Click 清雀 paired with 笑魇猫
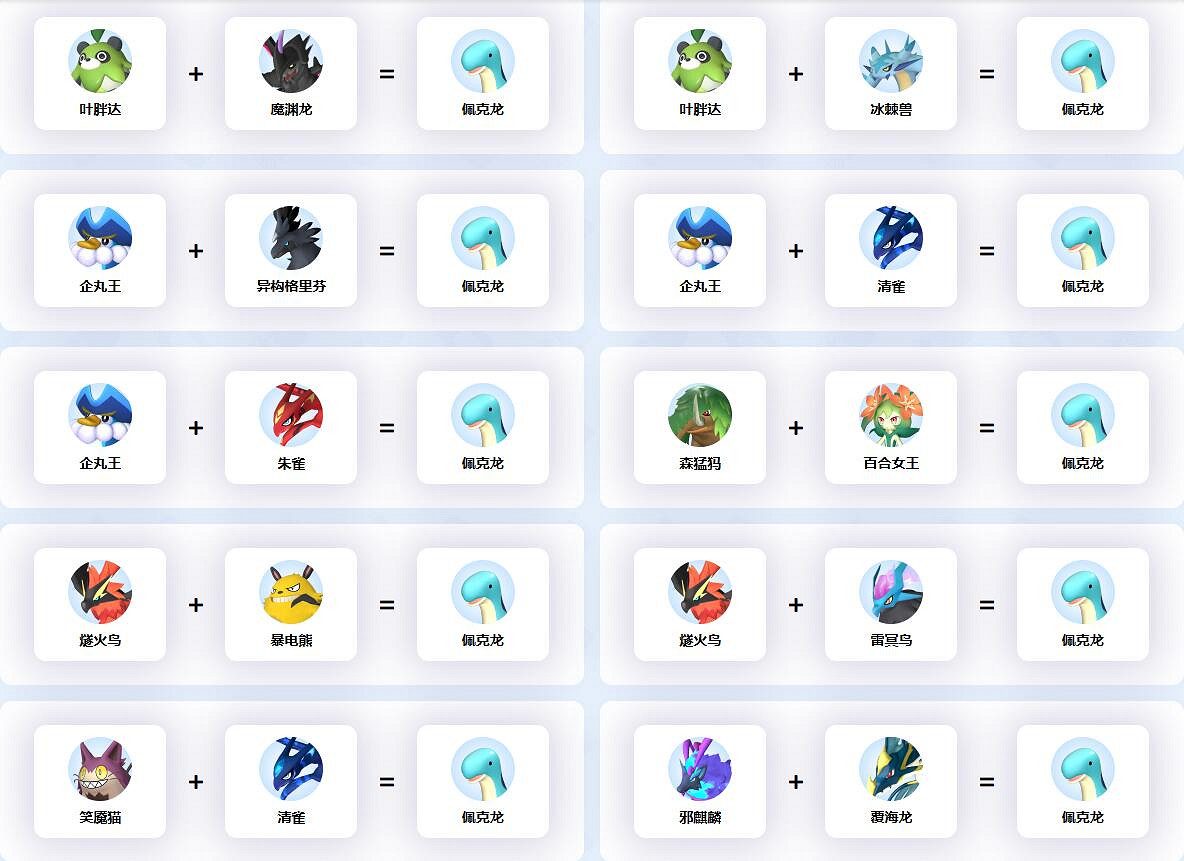 (x=291, y=781)
